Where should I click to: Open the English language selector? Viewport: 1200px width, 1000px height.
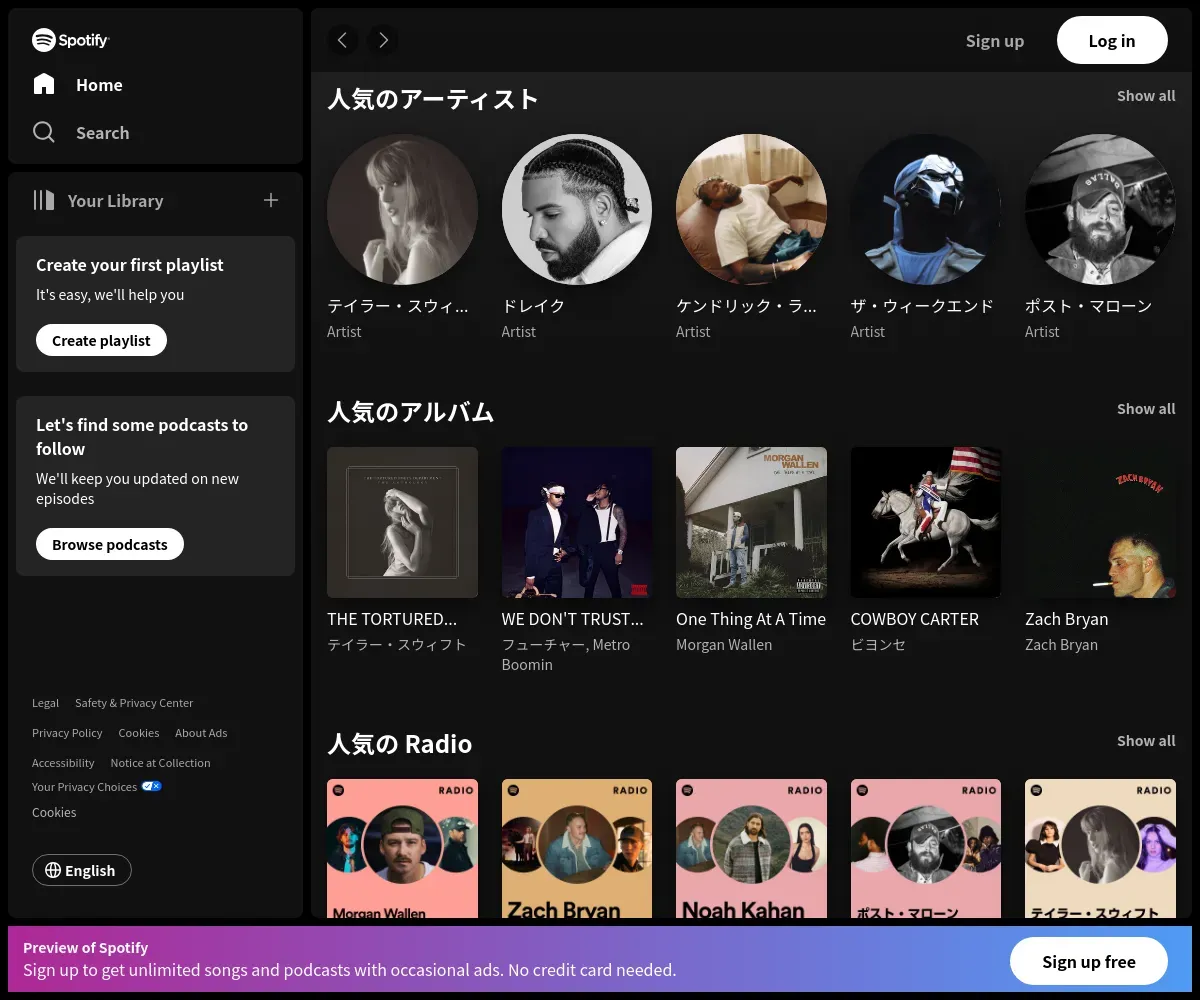pos(82,870)
